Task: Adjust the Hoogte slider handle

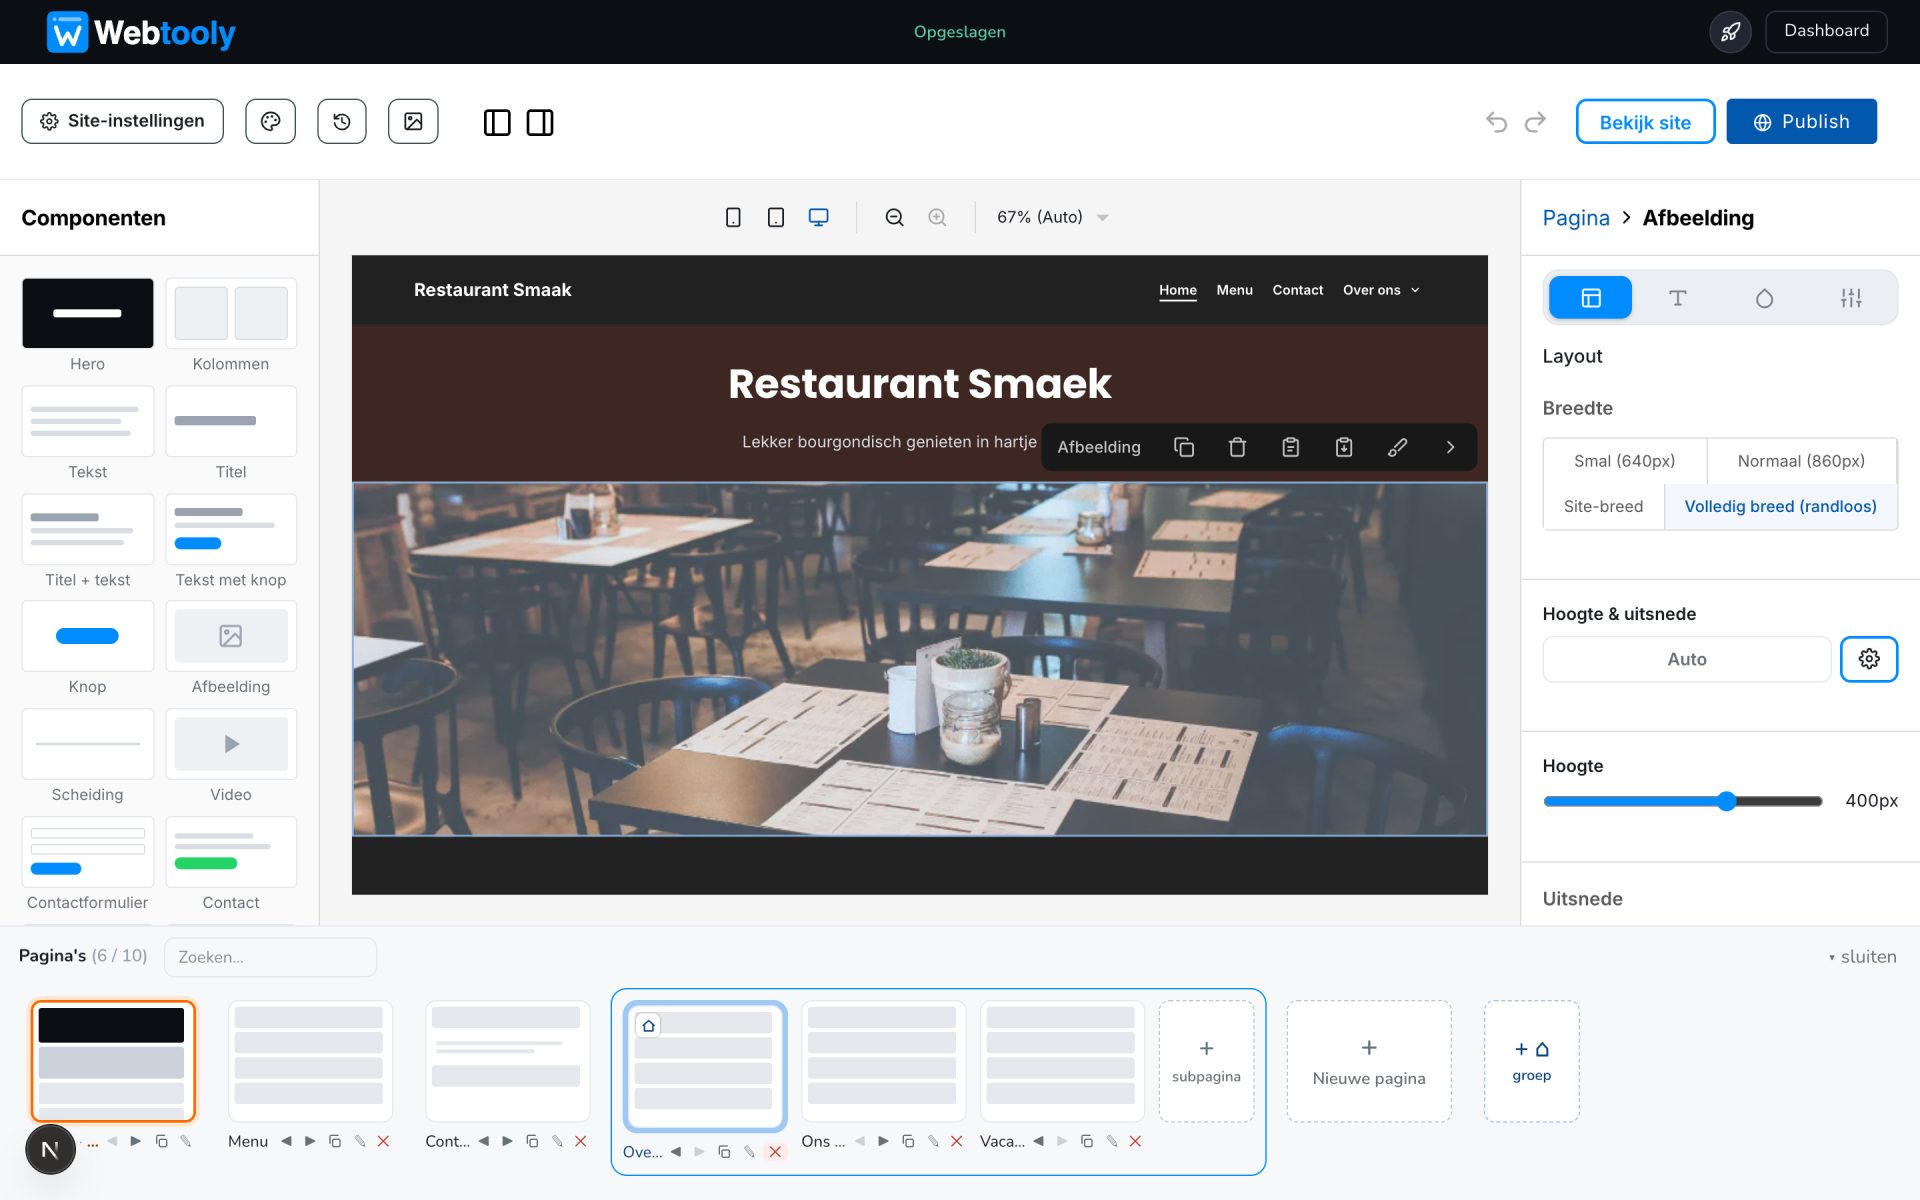Action: (1727, 801)
